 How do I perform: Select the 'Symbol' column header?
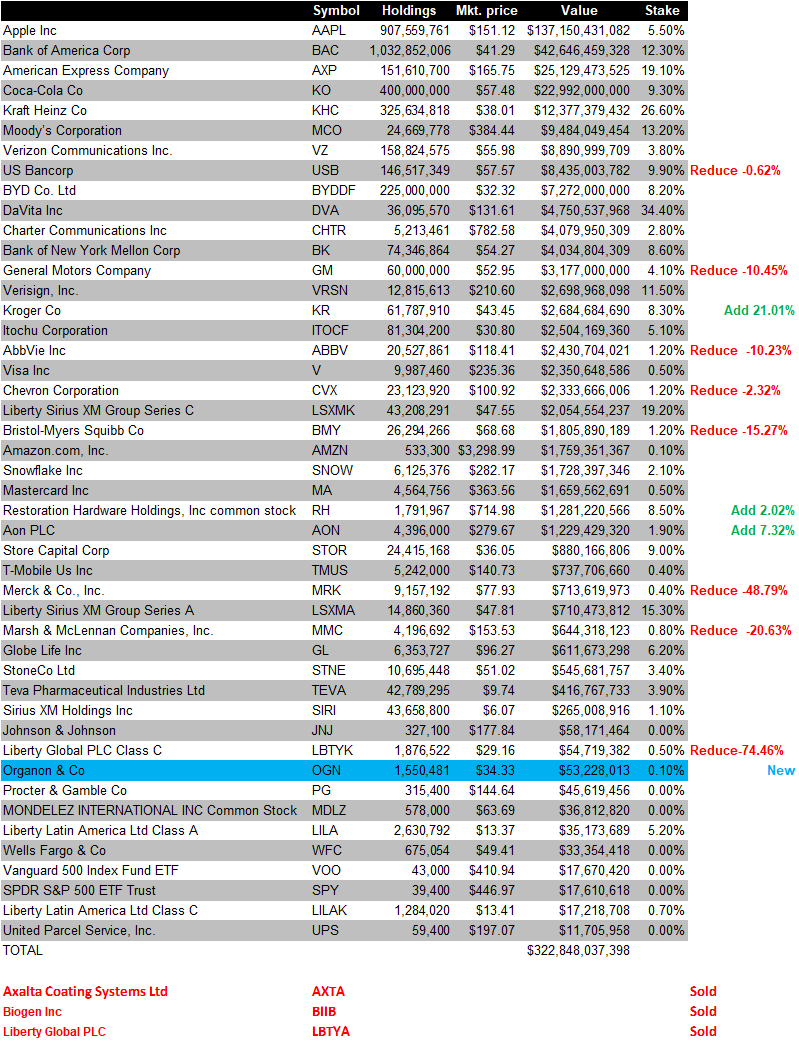pos(336,11)
